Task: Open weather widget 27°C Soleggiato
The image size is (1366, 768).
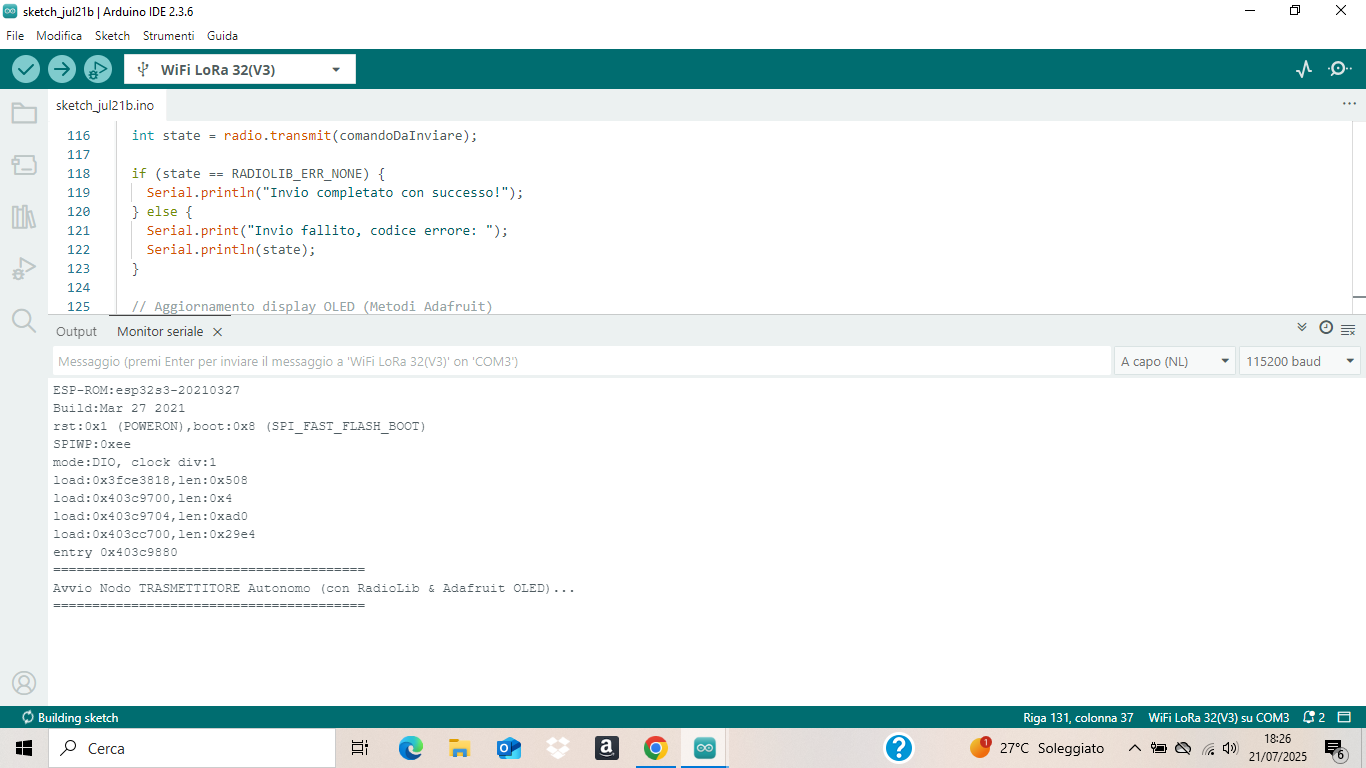Action: (1037, 748)
